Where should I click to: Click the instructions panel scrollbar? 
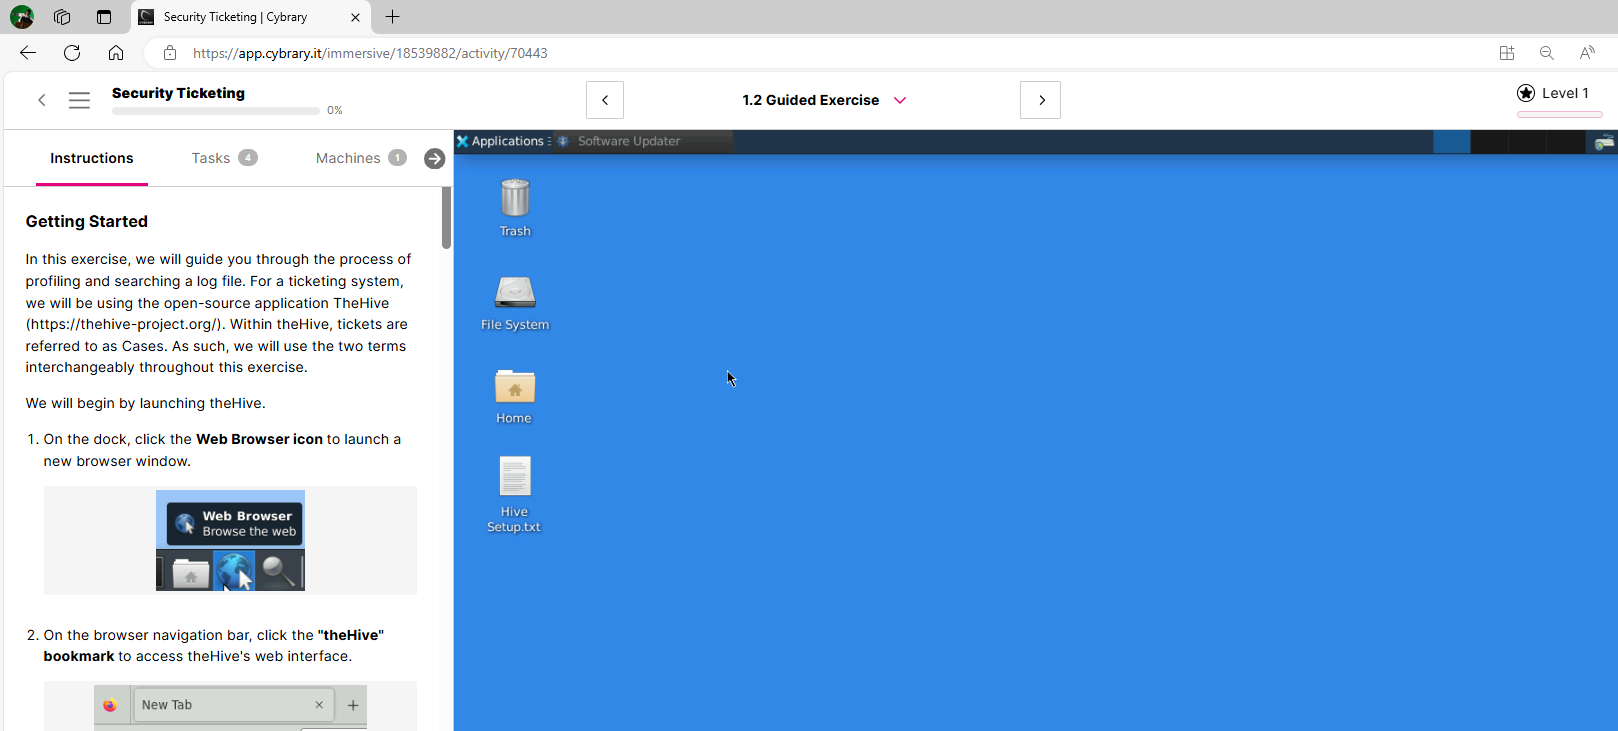pyautogui.click(x=446, y=218)
